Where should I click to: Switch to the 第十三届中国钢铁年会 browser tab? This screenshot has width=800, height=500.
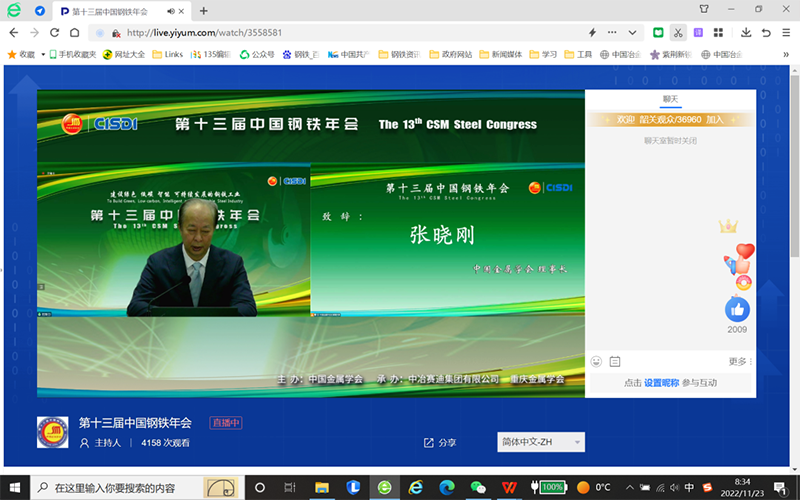112,11
